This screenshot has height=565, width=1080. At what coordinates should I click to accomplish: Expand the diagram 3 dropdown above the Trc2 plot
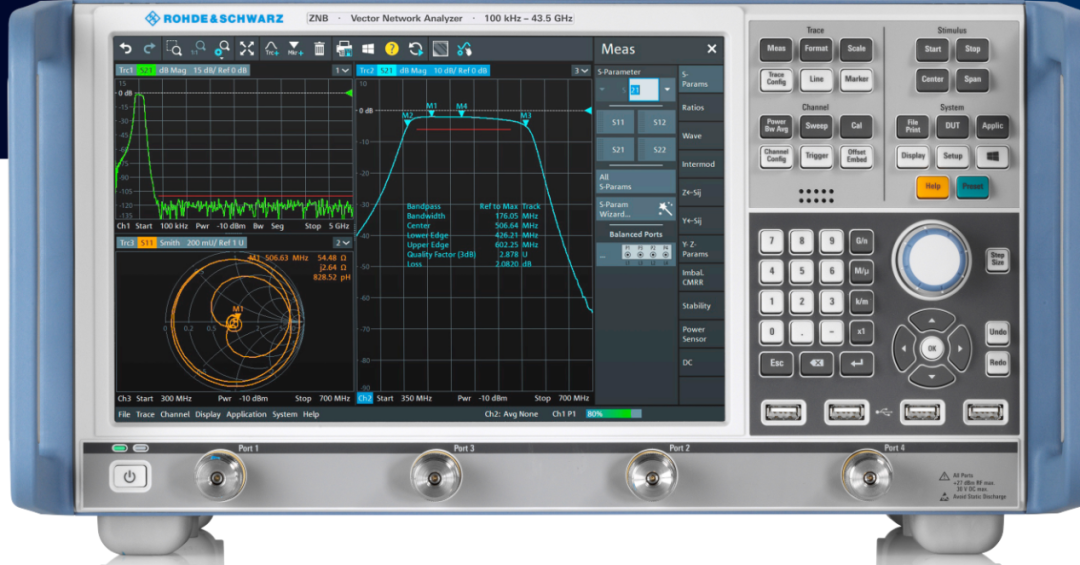pos(581,70)
